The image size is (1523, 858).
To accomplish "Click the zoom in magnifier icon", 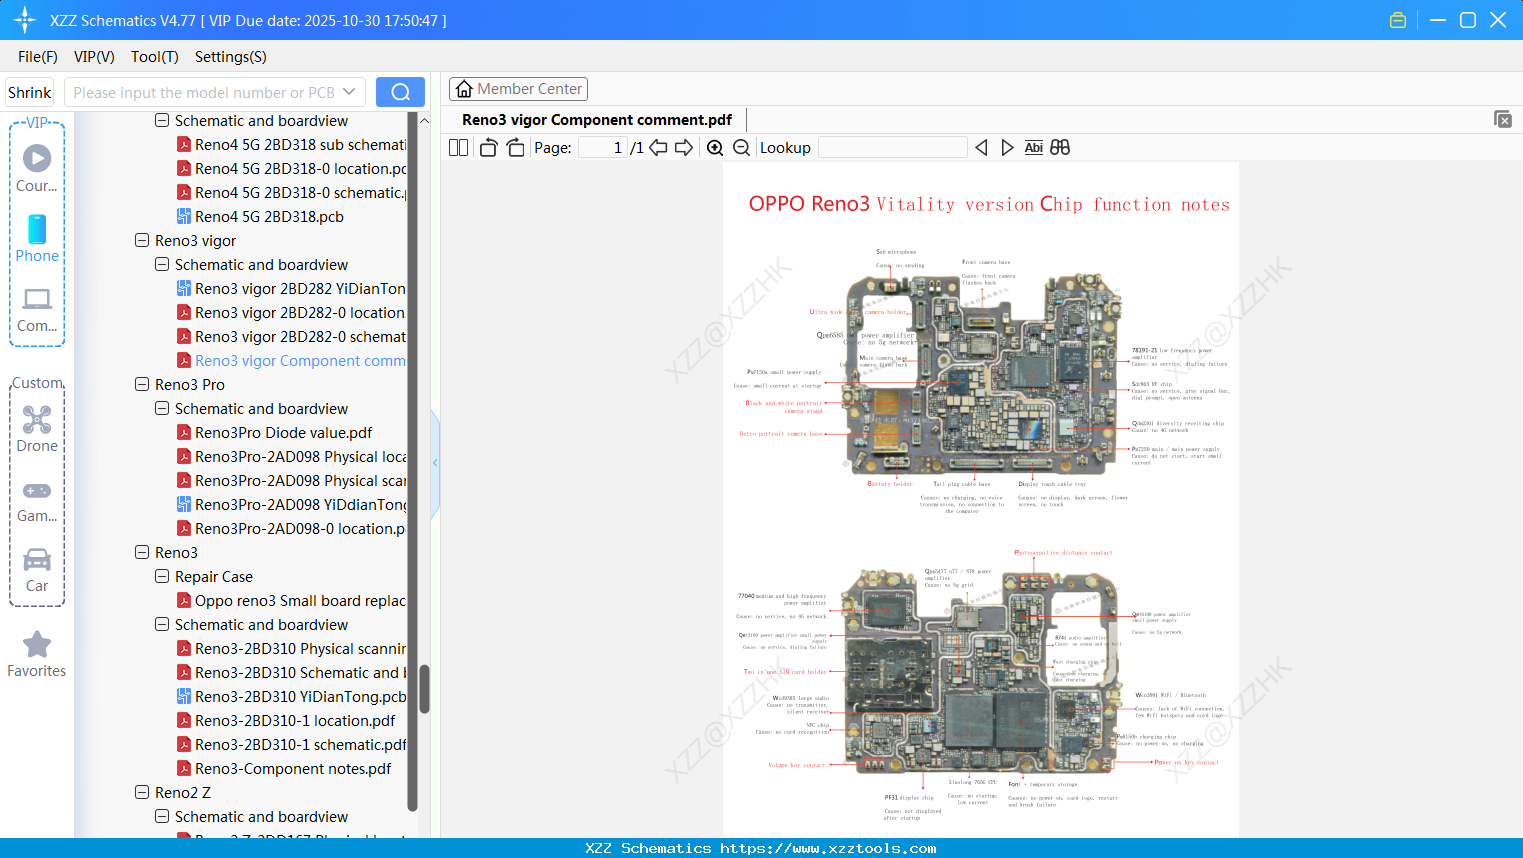I will 715,148.
